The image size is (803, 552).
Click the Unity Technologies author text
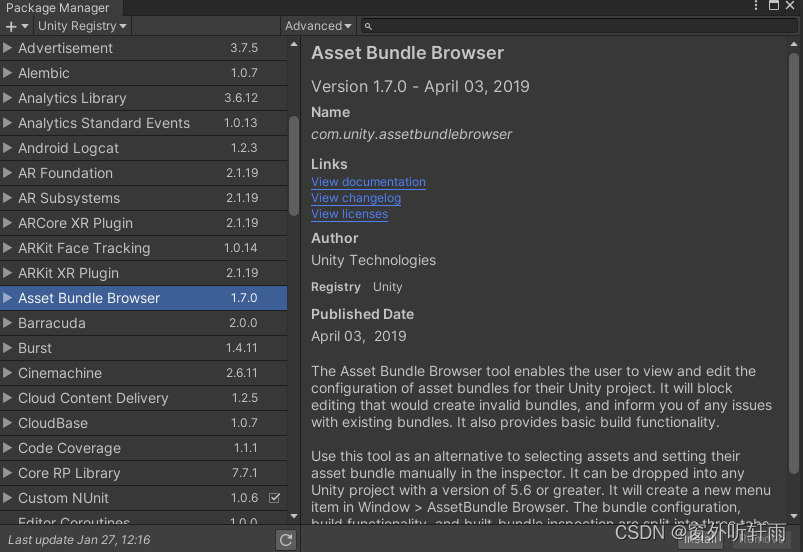[x=373, y=260]
